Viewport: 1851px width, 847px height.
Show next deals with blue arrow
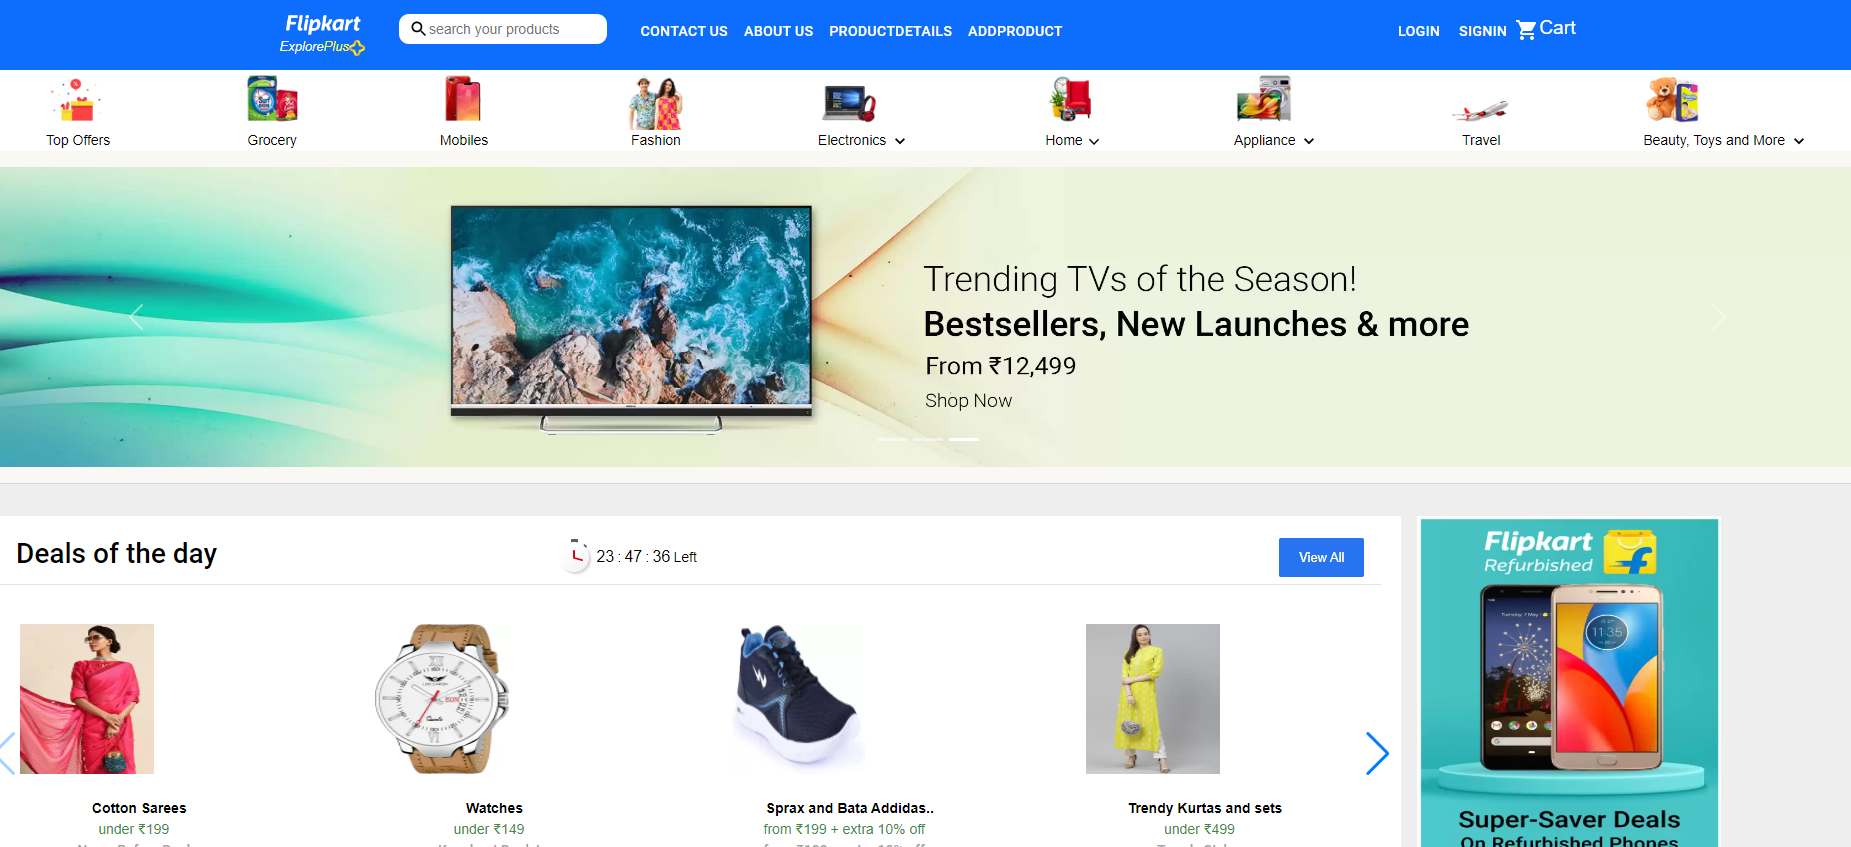click(1377, 753)
